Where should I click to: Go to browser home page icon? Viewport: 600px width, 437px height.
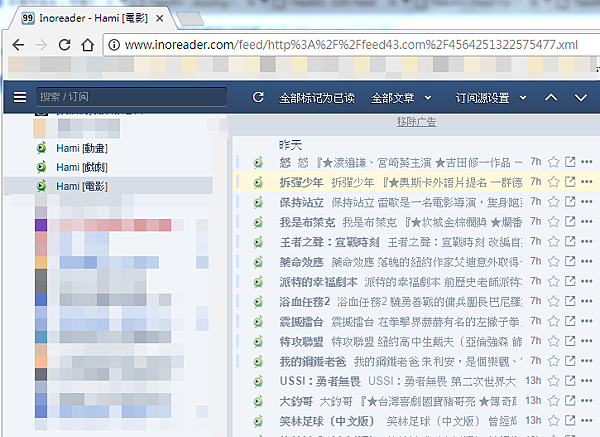[88, 45]
